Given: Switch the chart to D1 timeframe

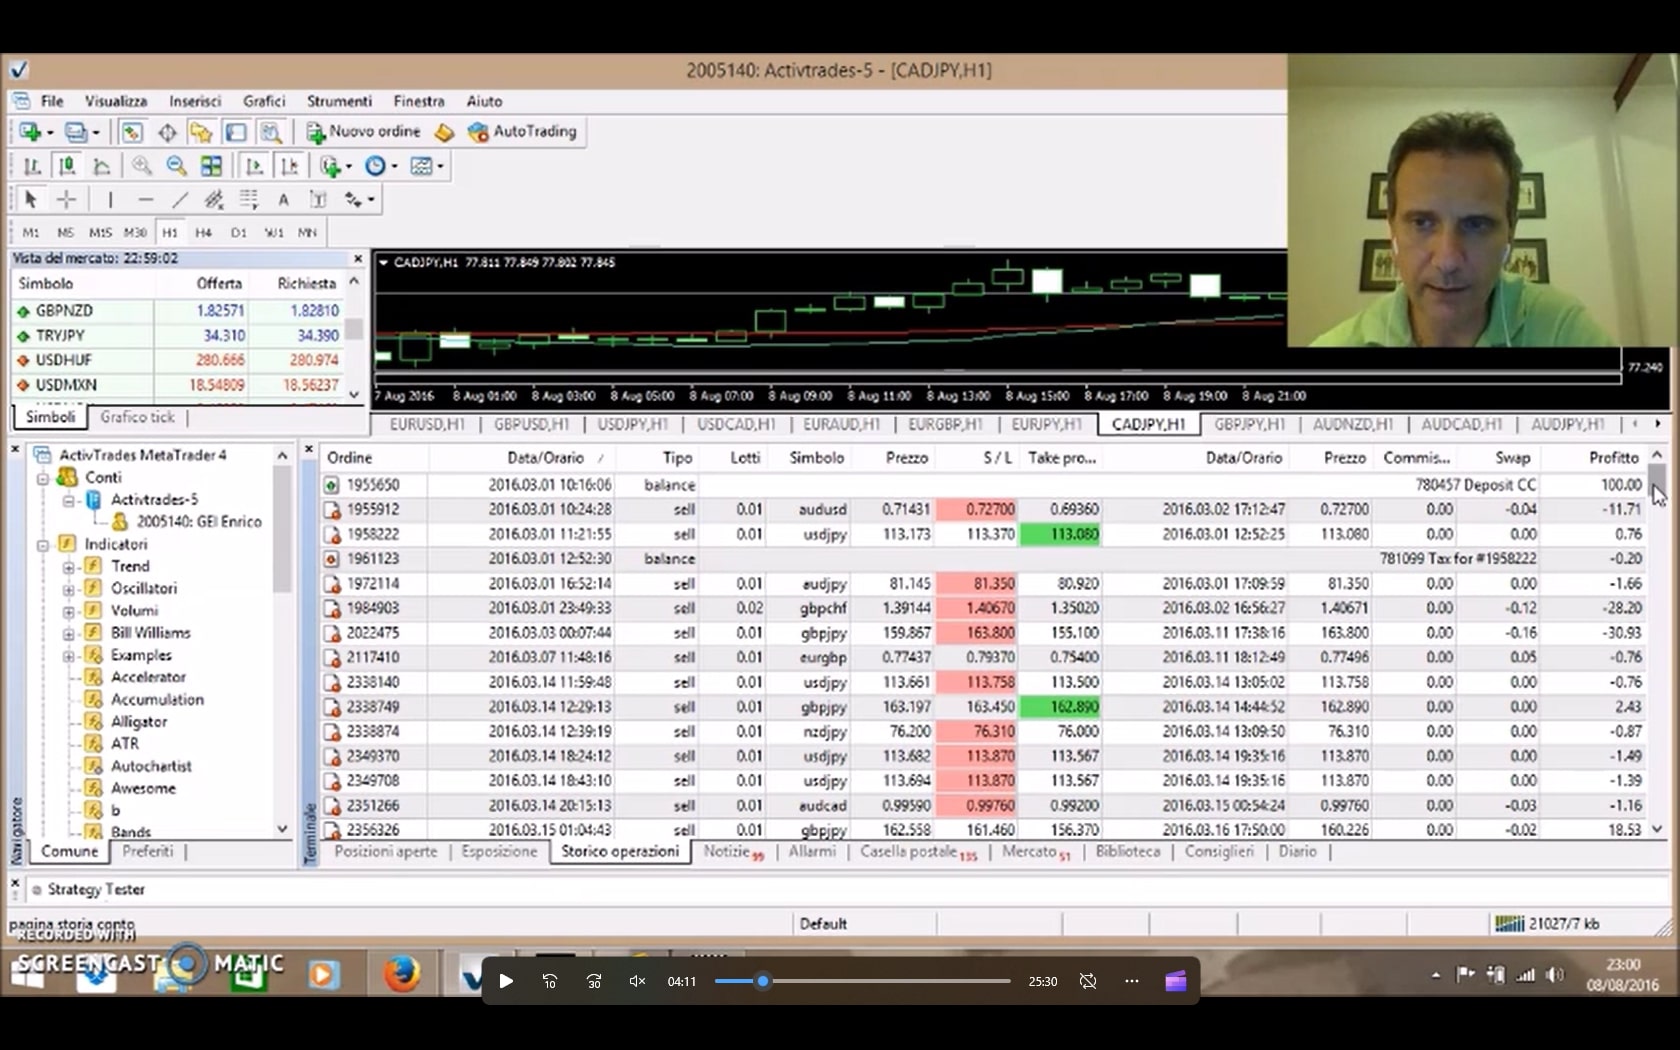Looking at the screenshot, I should coord(239,233).
